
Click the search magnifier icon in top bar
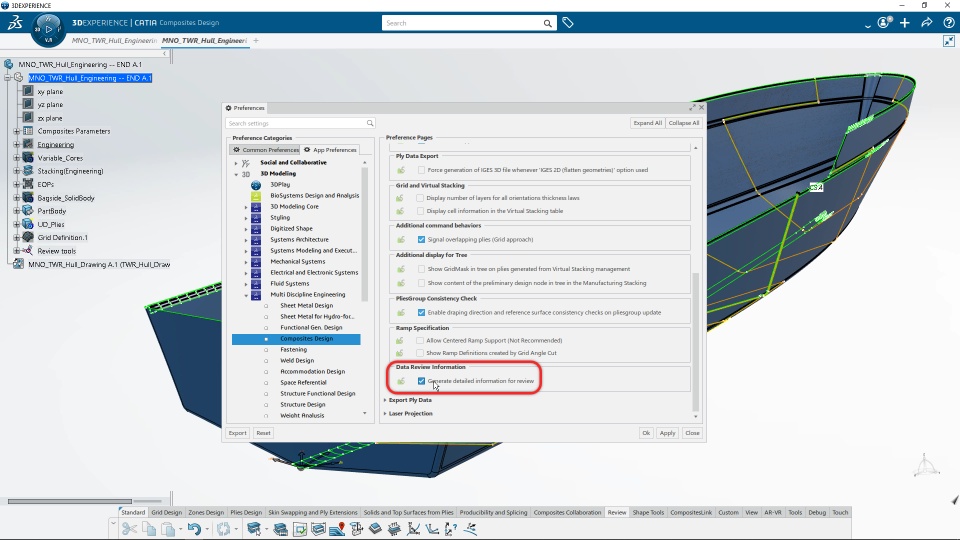tap(547, 23)
